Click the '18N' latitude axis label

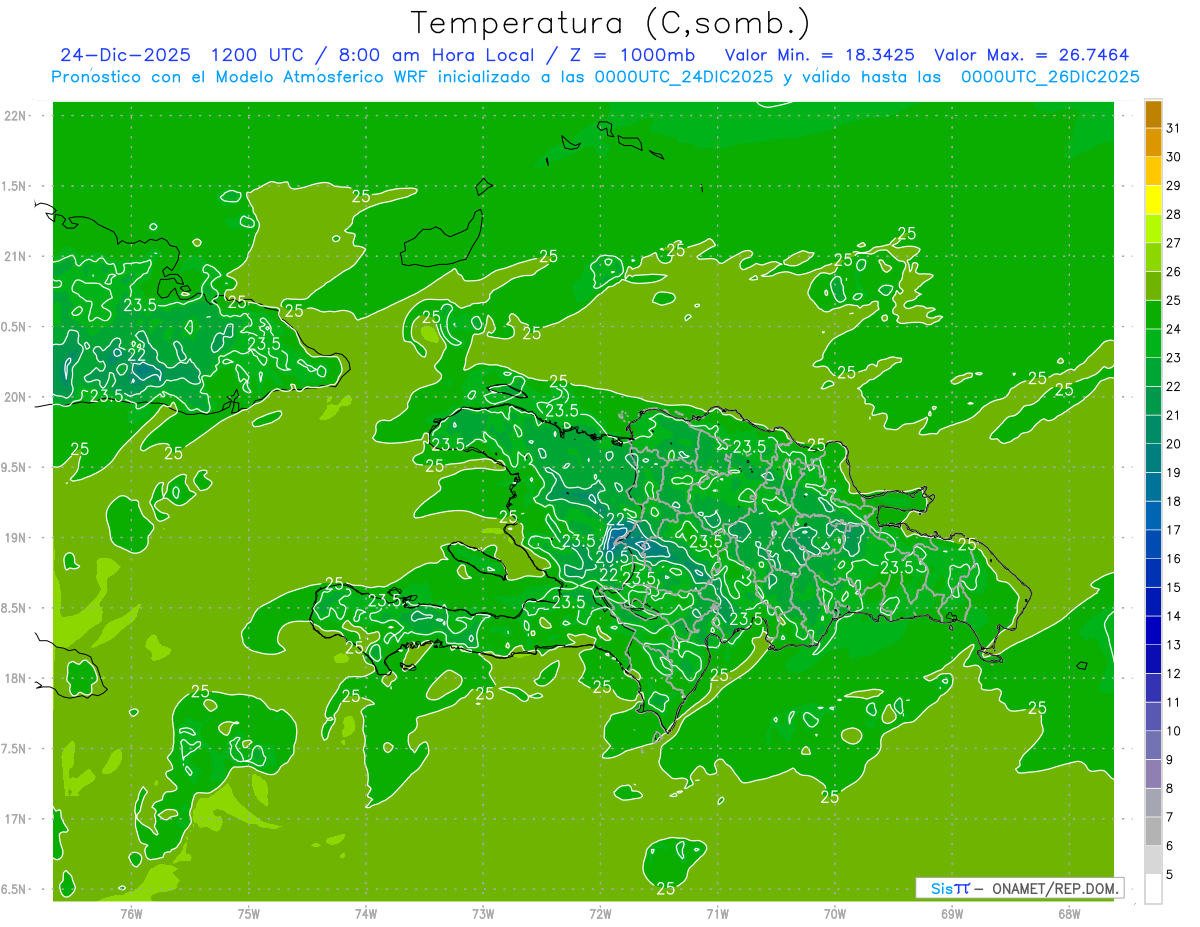(x=17, y=679)
